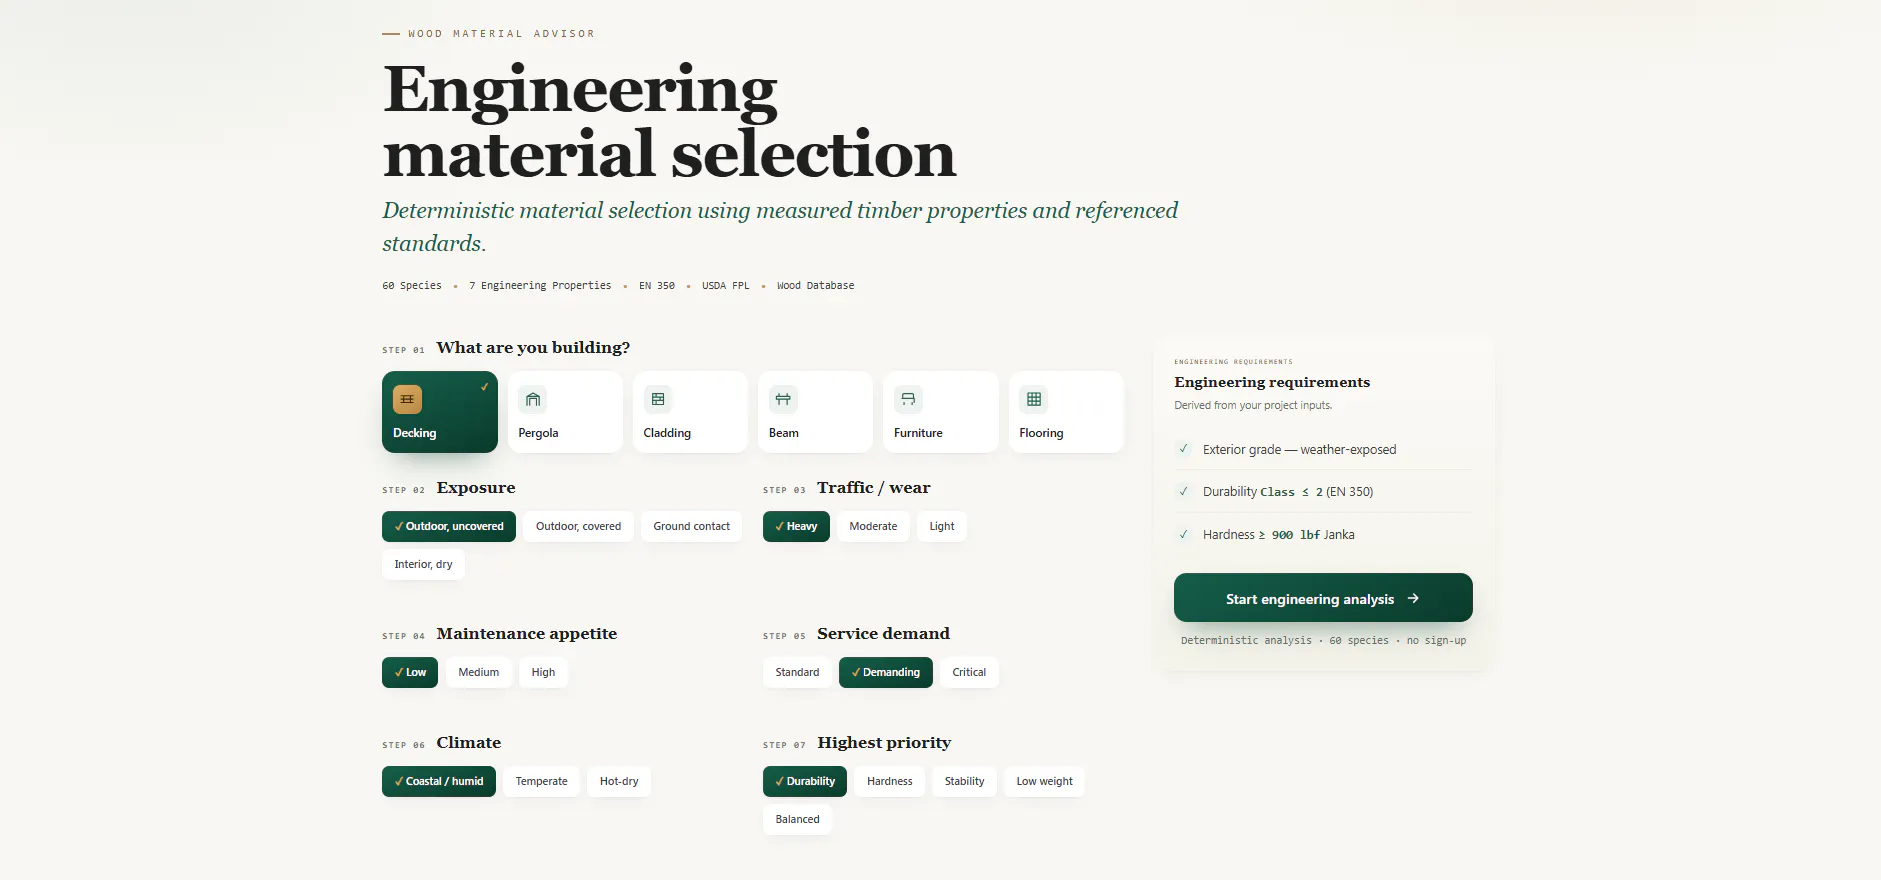
Task: Set traffic to Light
Action: [x=942, y=526]
